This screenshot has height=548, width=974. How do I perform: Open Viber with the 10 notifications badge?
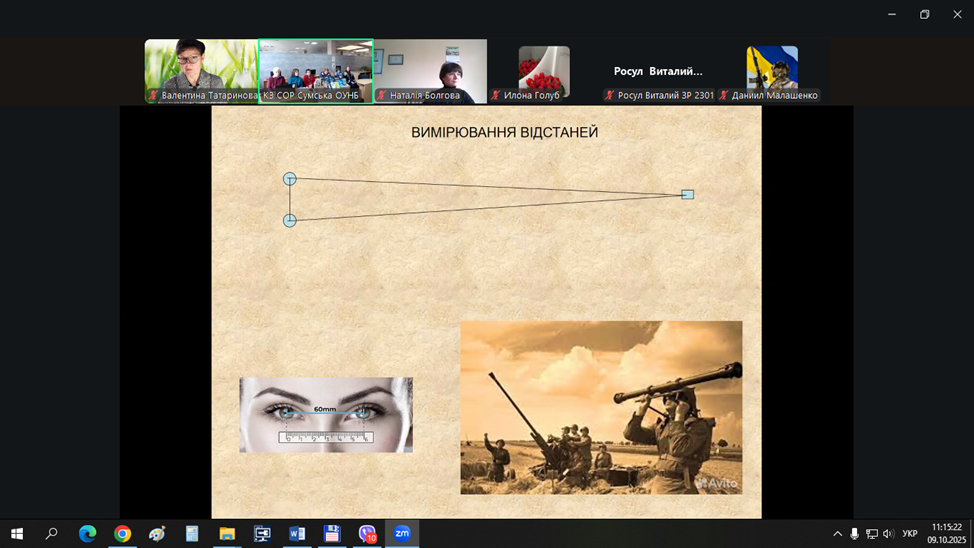pyautogui.click(x=367, y=534)
